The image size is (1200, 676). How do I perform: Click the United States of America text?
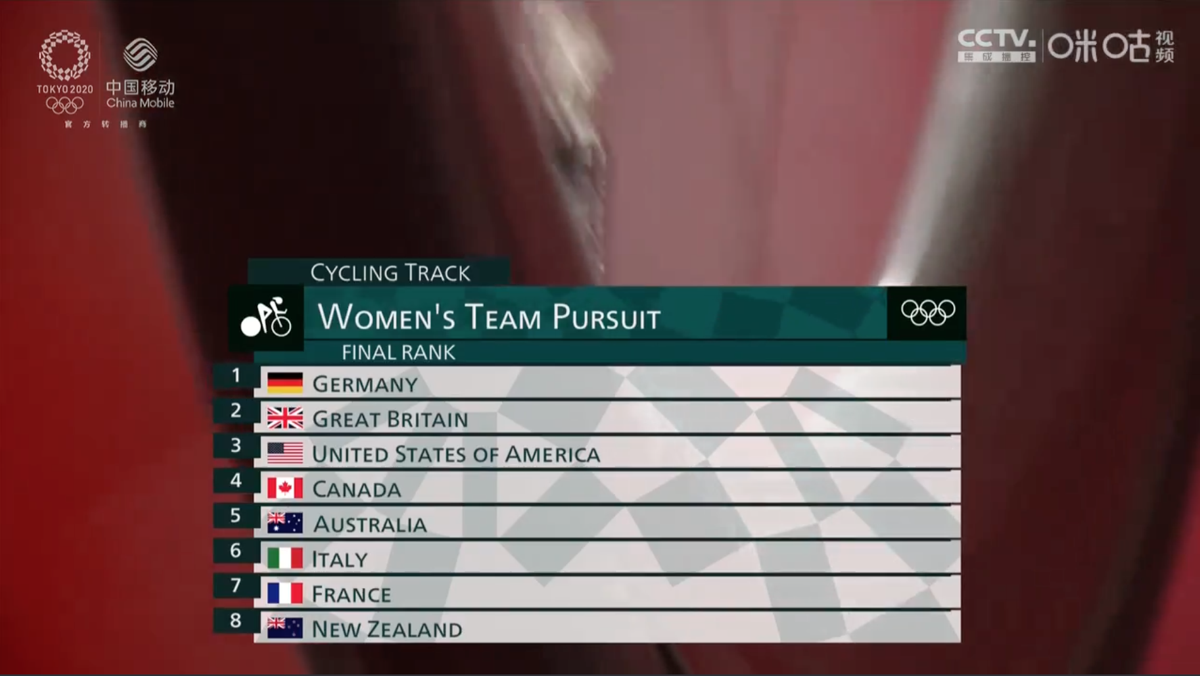pos(456,454)
